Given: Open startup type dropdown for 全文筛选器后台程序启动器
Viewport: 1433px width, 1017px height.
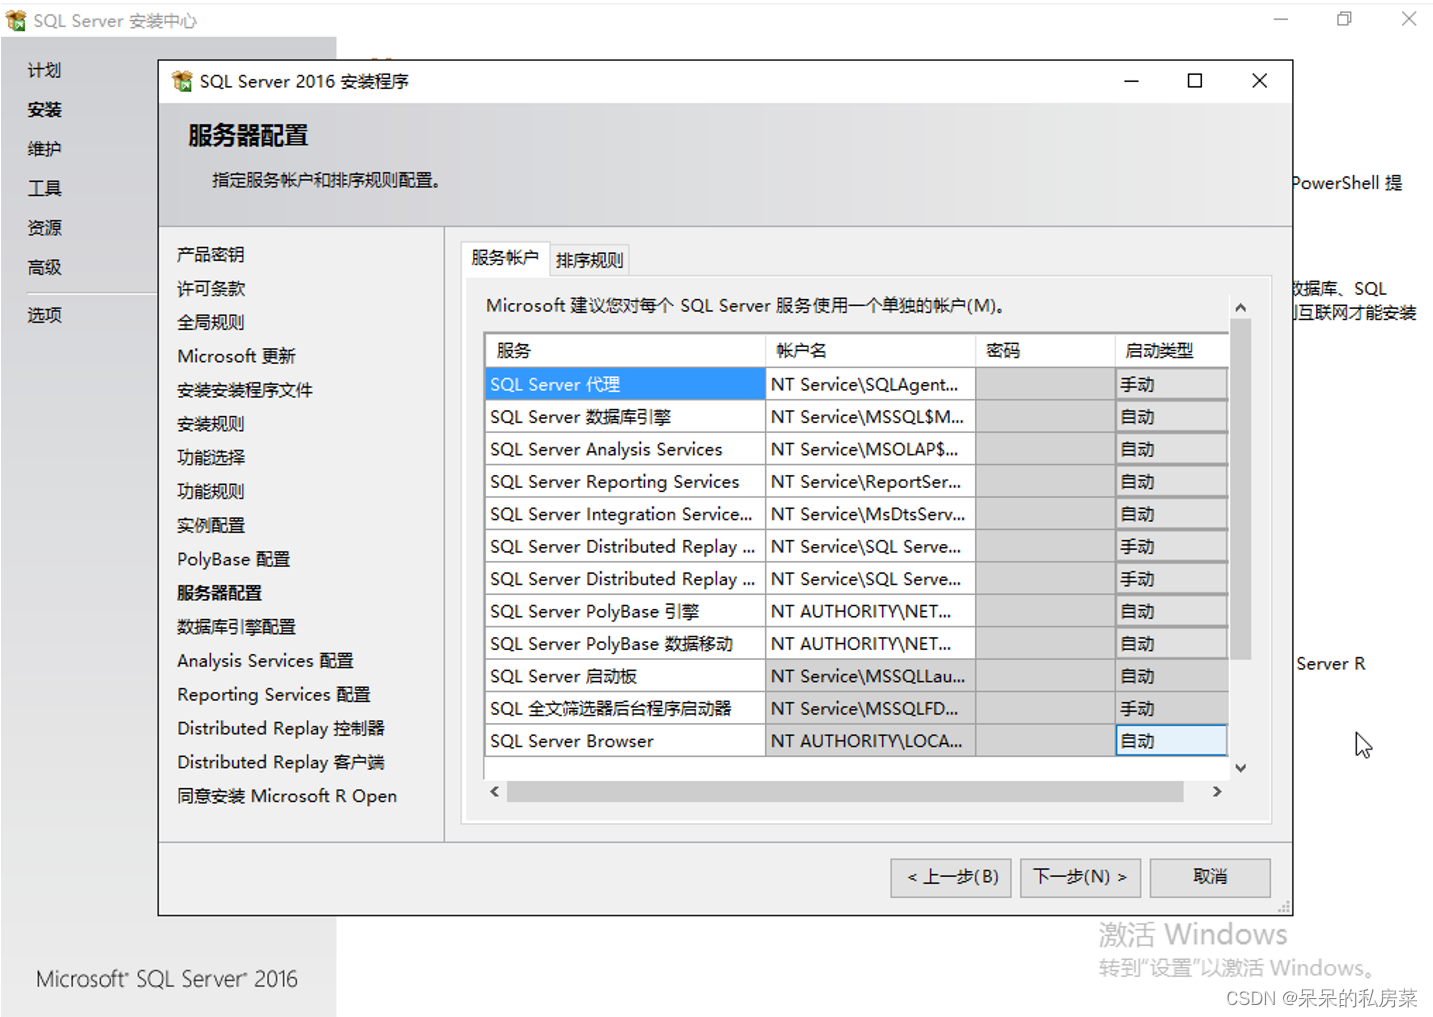Looking at the screenshot, I should (x=1171, y=709).
